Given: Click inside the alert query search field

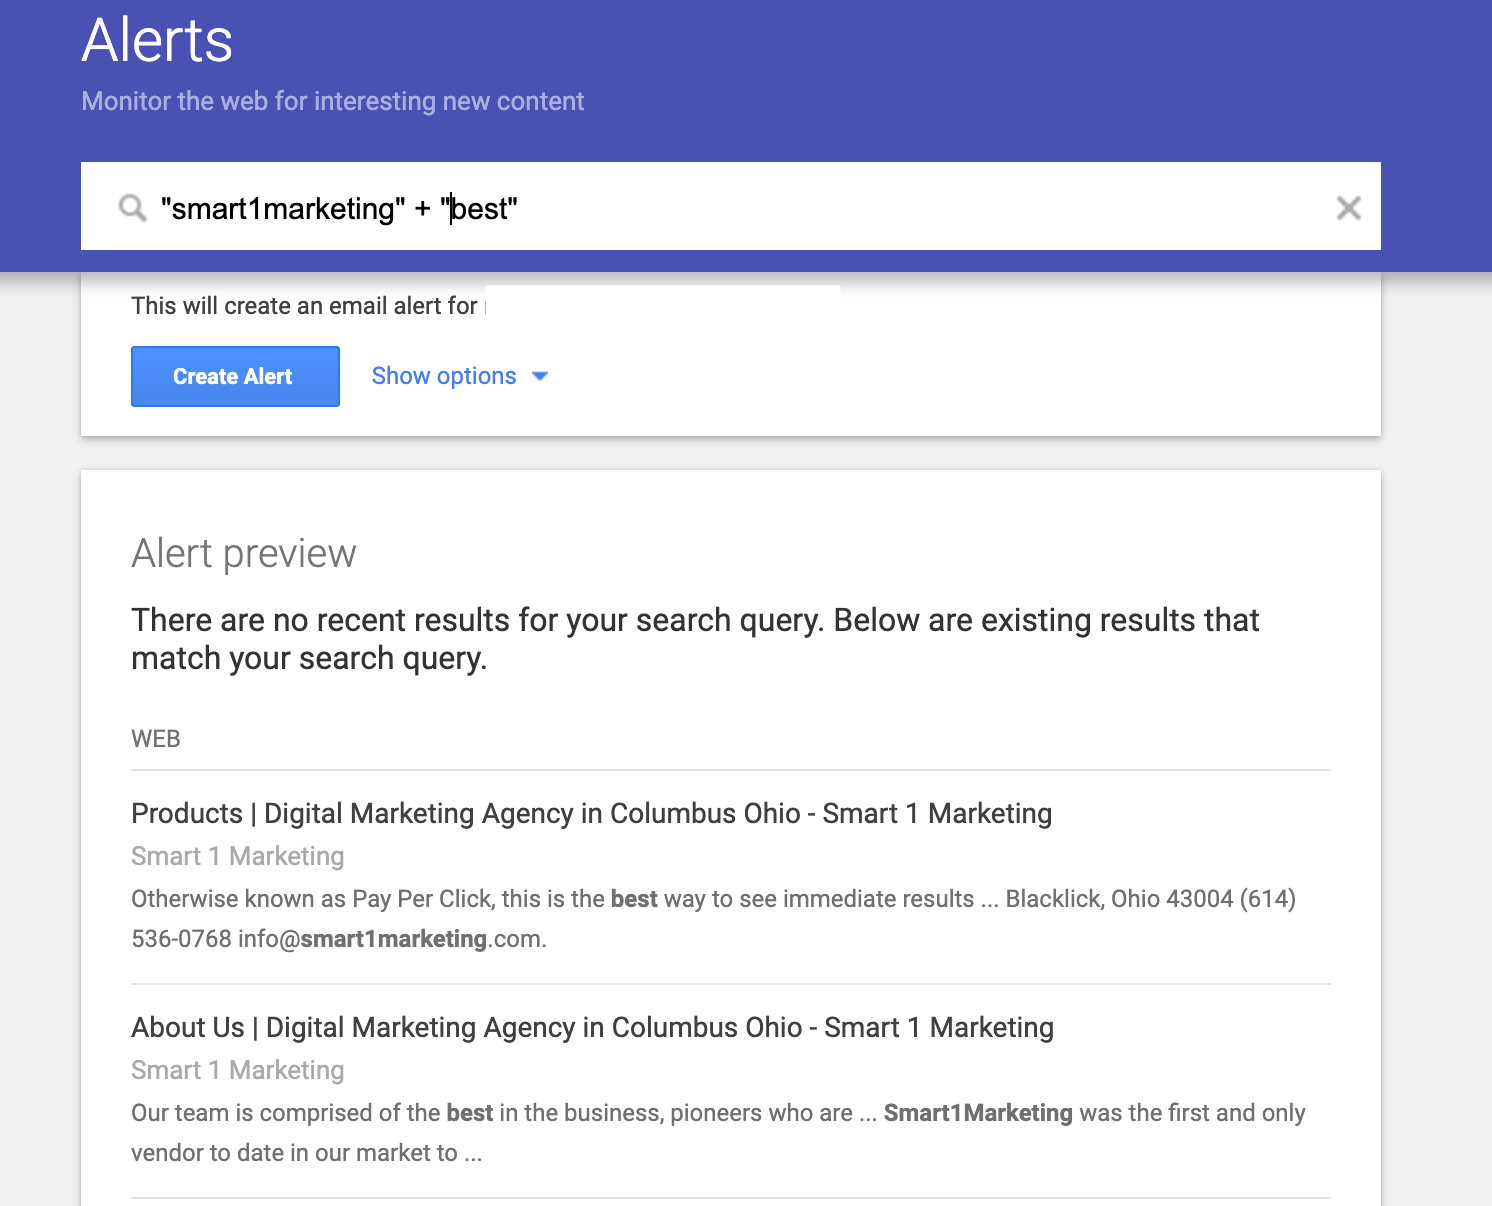Looking at the screenshot, I should click(x=800, y=208).
